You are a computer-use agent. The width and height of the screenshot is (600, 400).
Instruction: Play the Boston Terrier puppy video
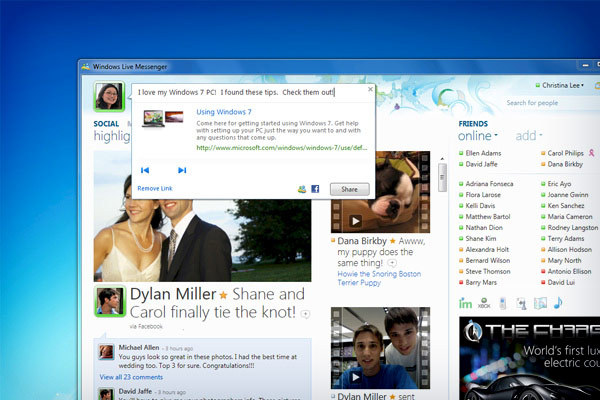(x=354, y=222)
